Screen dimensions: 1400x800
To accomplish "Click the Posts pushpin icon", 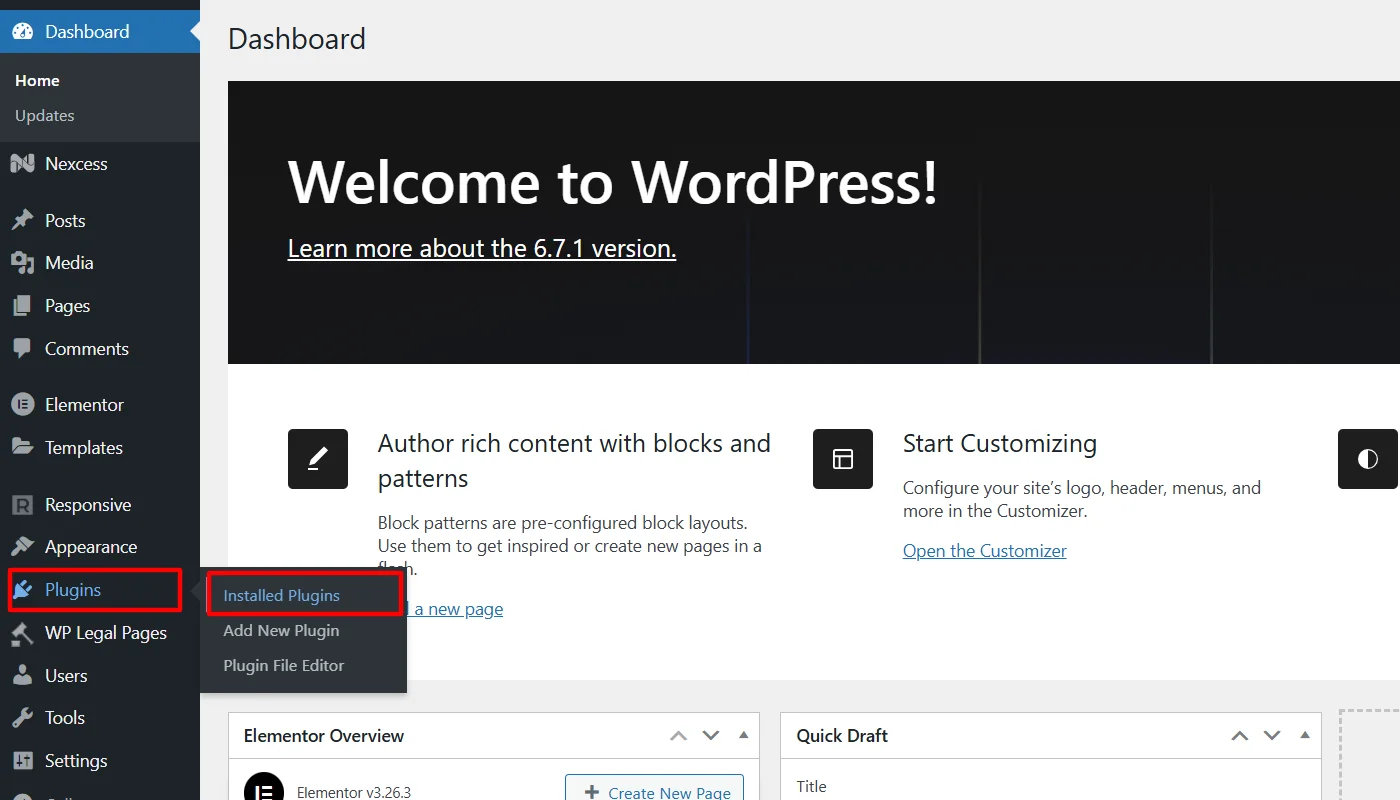I will coord(22,220).
